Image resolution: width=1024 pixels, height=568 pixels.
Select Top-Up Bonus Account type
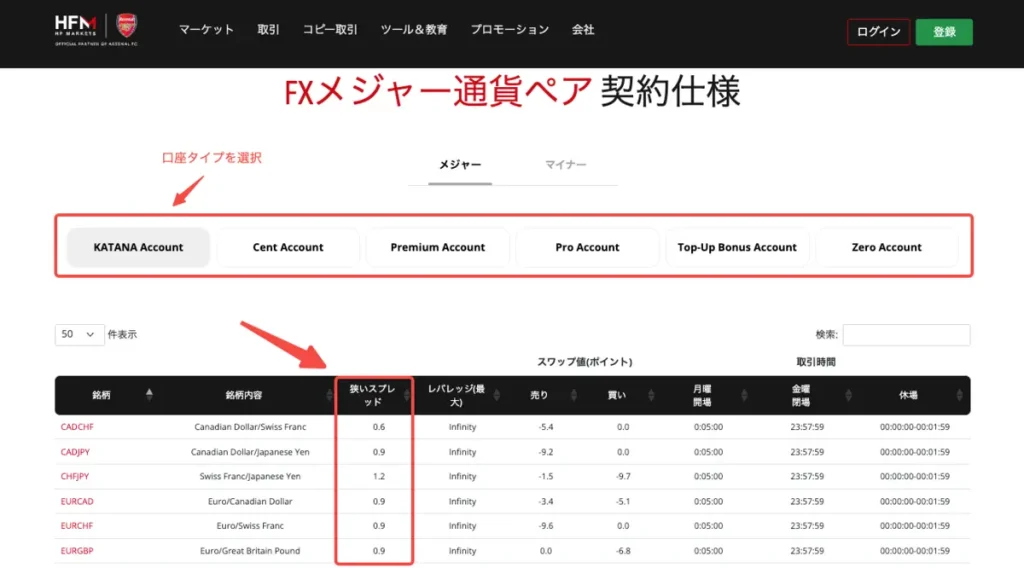[737, 247]
